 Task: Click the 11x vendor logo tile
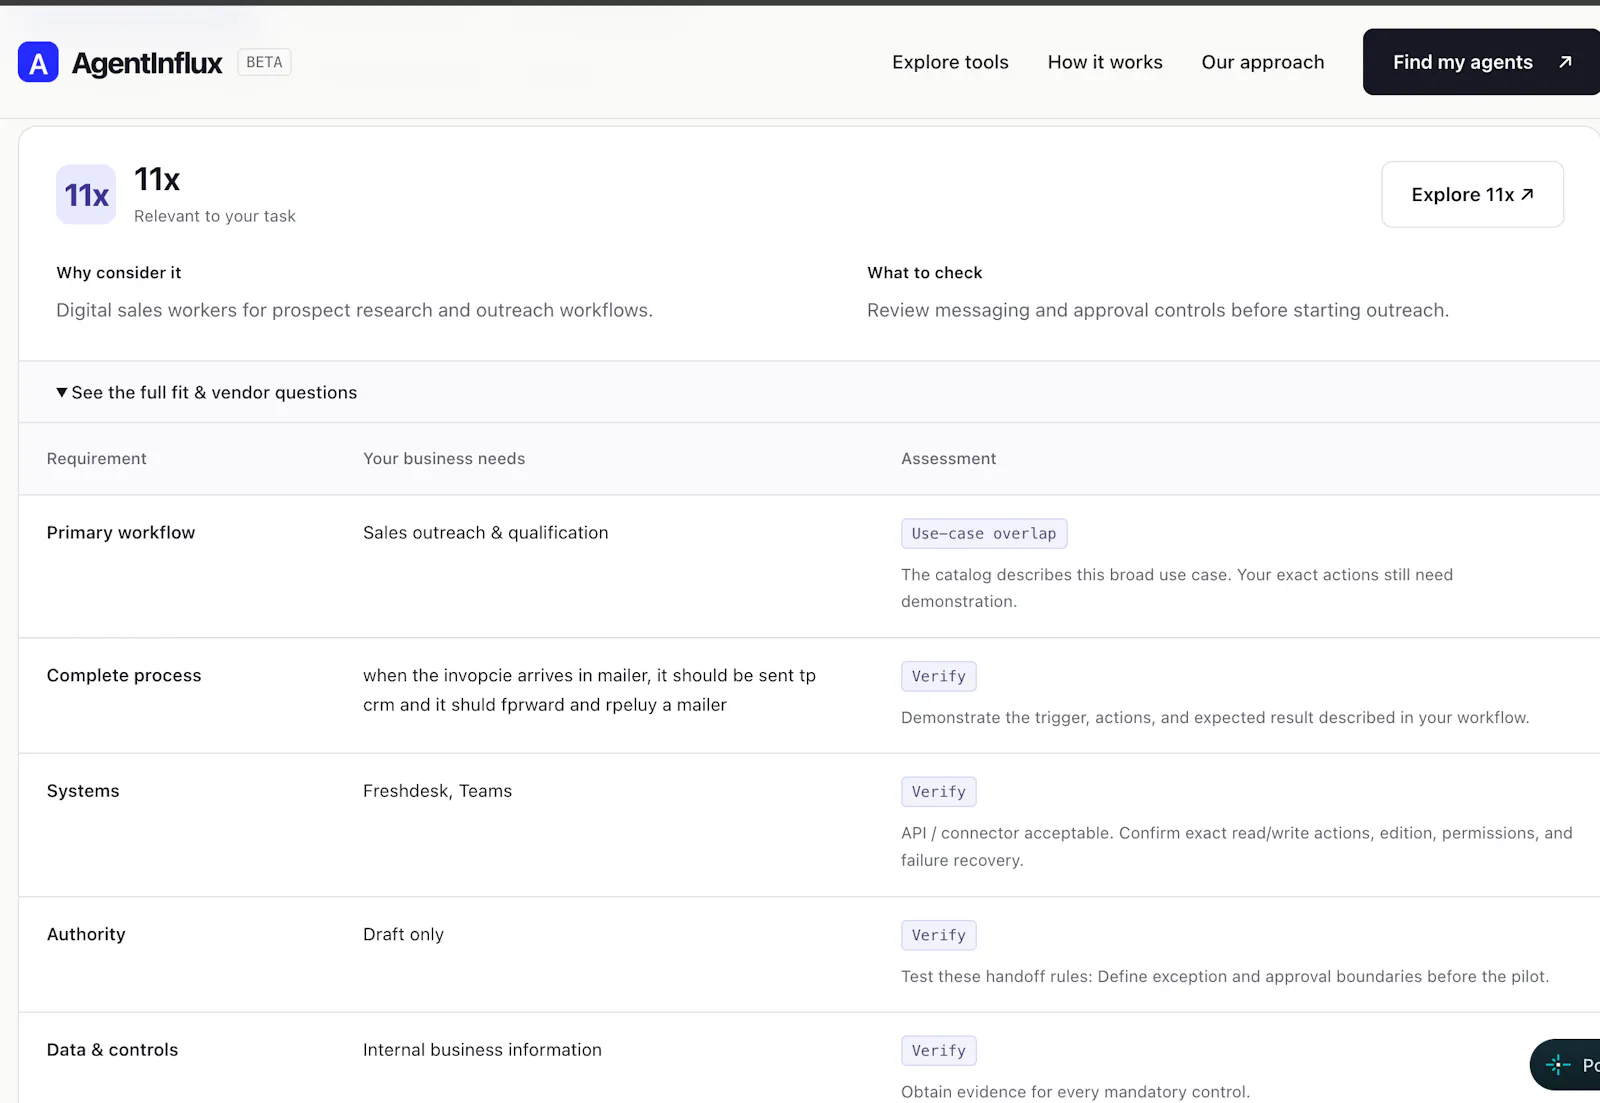(86, 194)
